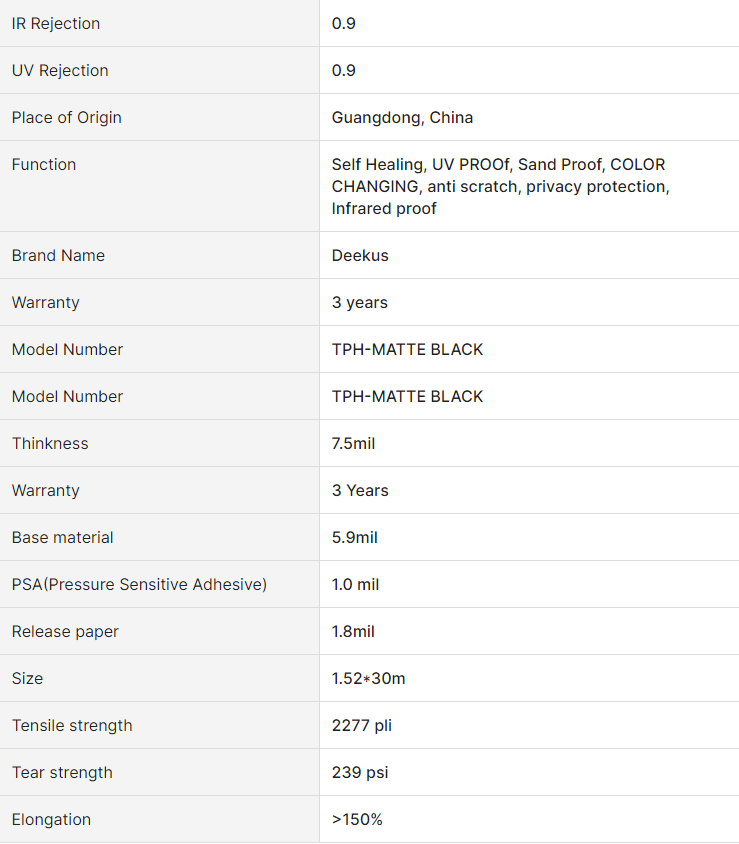Select the 7.5mil thickness value

coord(353,444)
